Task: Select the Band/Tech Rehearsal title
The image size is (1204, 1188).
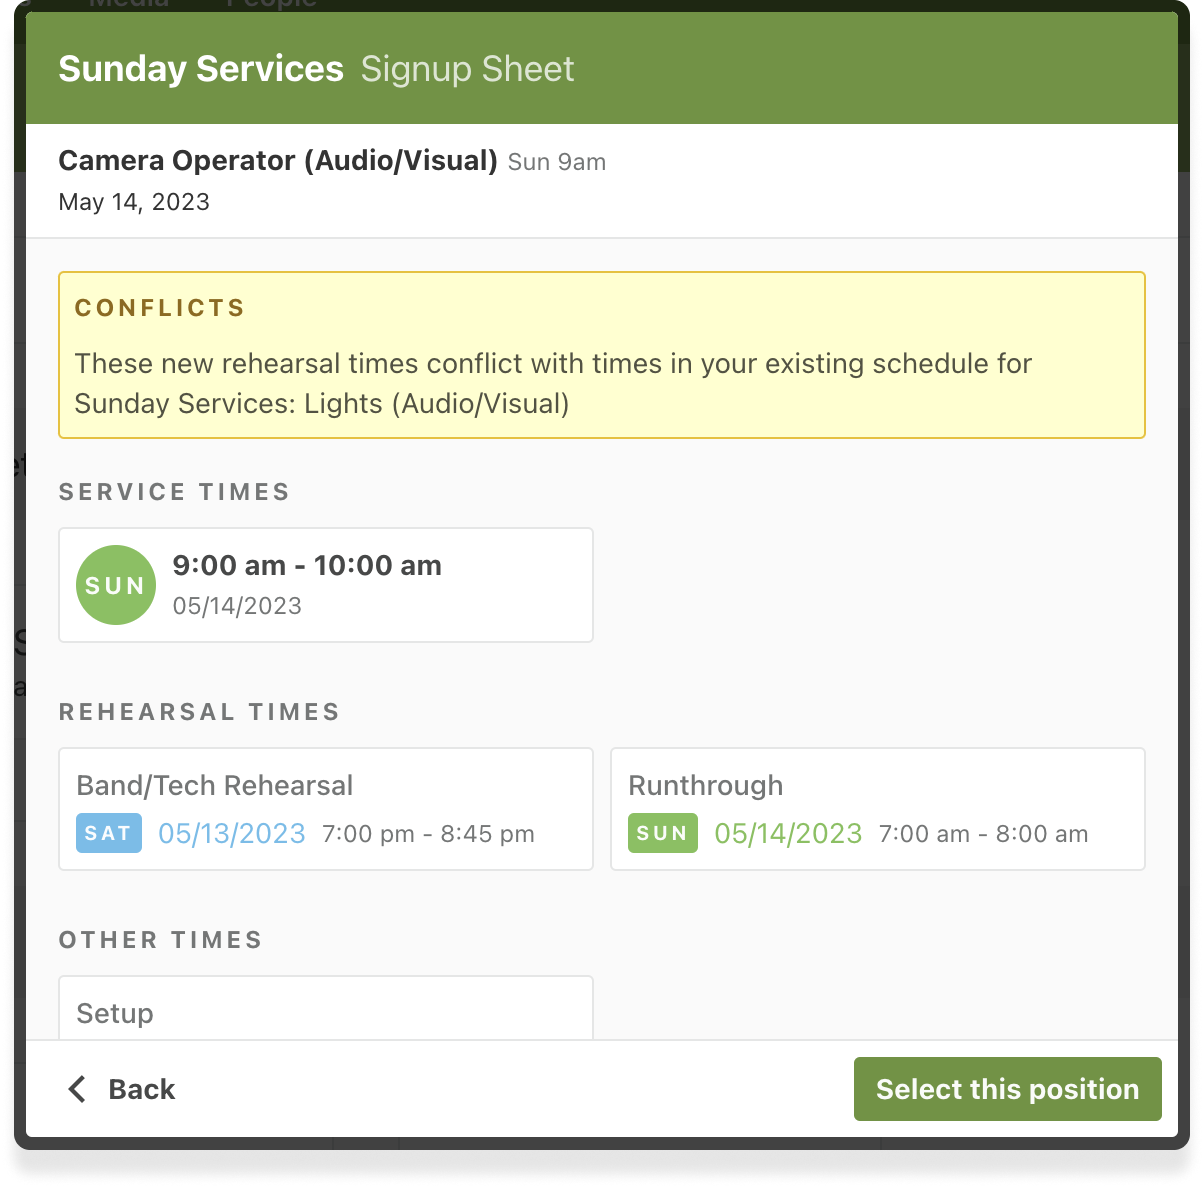Action: tap(215, 785)
